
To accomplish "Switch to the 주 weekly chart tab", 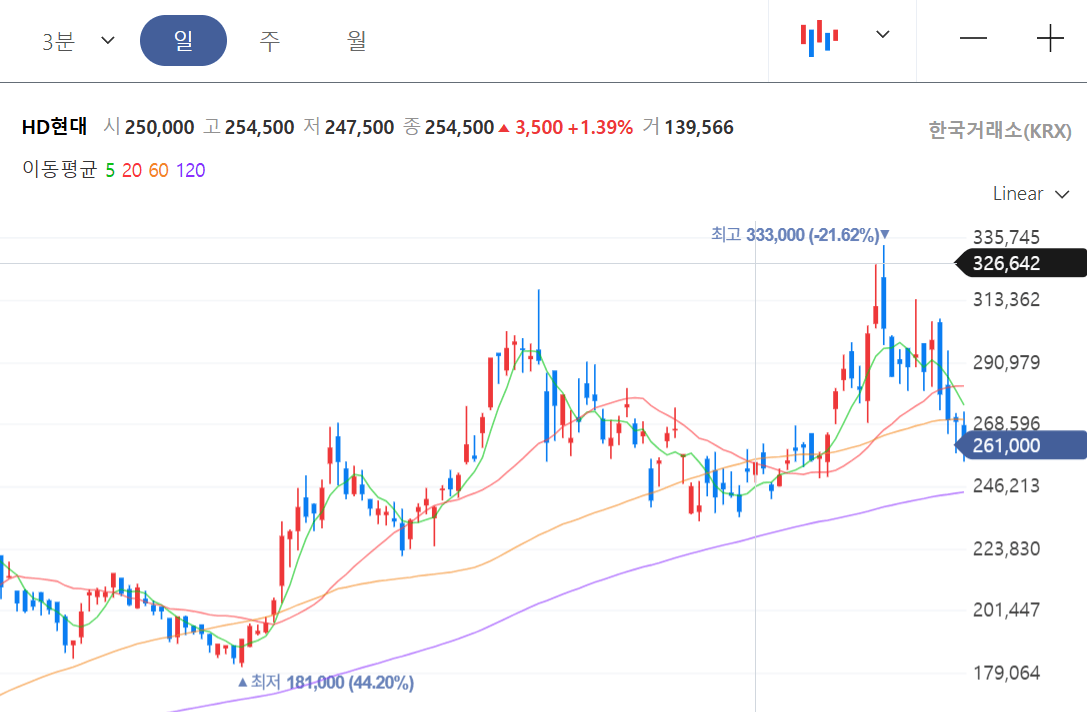I will (270, 41).
